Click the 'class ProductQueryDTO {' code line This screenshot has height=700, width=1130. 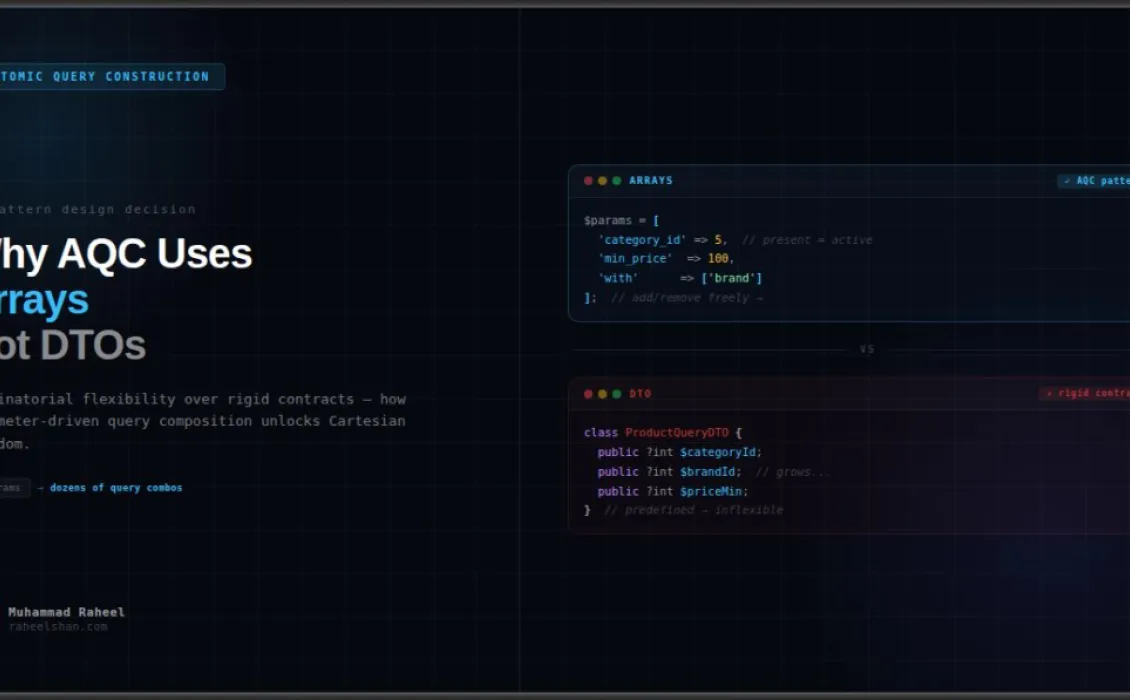coord(662,433)
